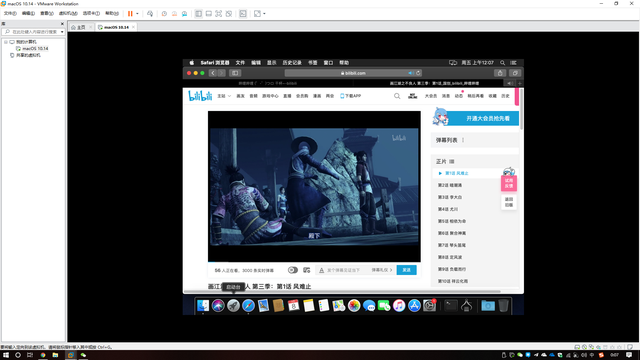Click the Safari share button
This screenshot has height=360, width=640.
pyautogui.click(x=500, y=73)
